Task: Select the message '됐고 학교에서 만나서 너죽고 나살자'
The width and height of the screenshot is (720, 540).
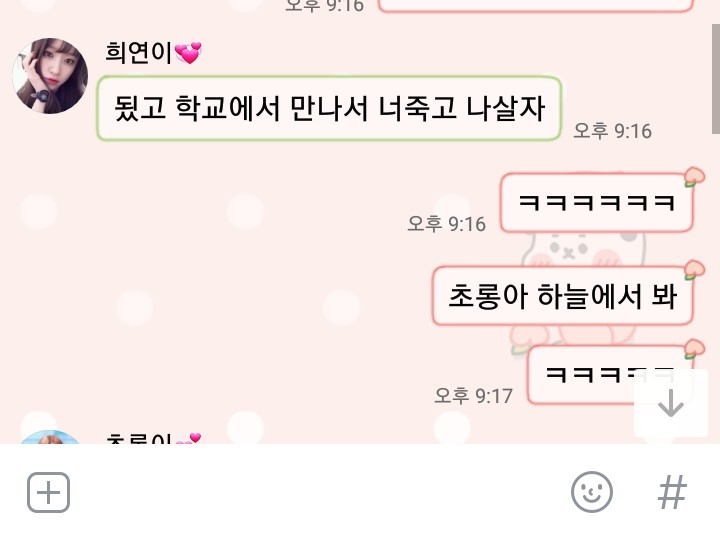Action: point(329,108)
